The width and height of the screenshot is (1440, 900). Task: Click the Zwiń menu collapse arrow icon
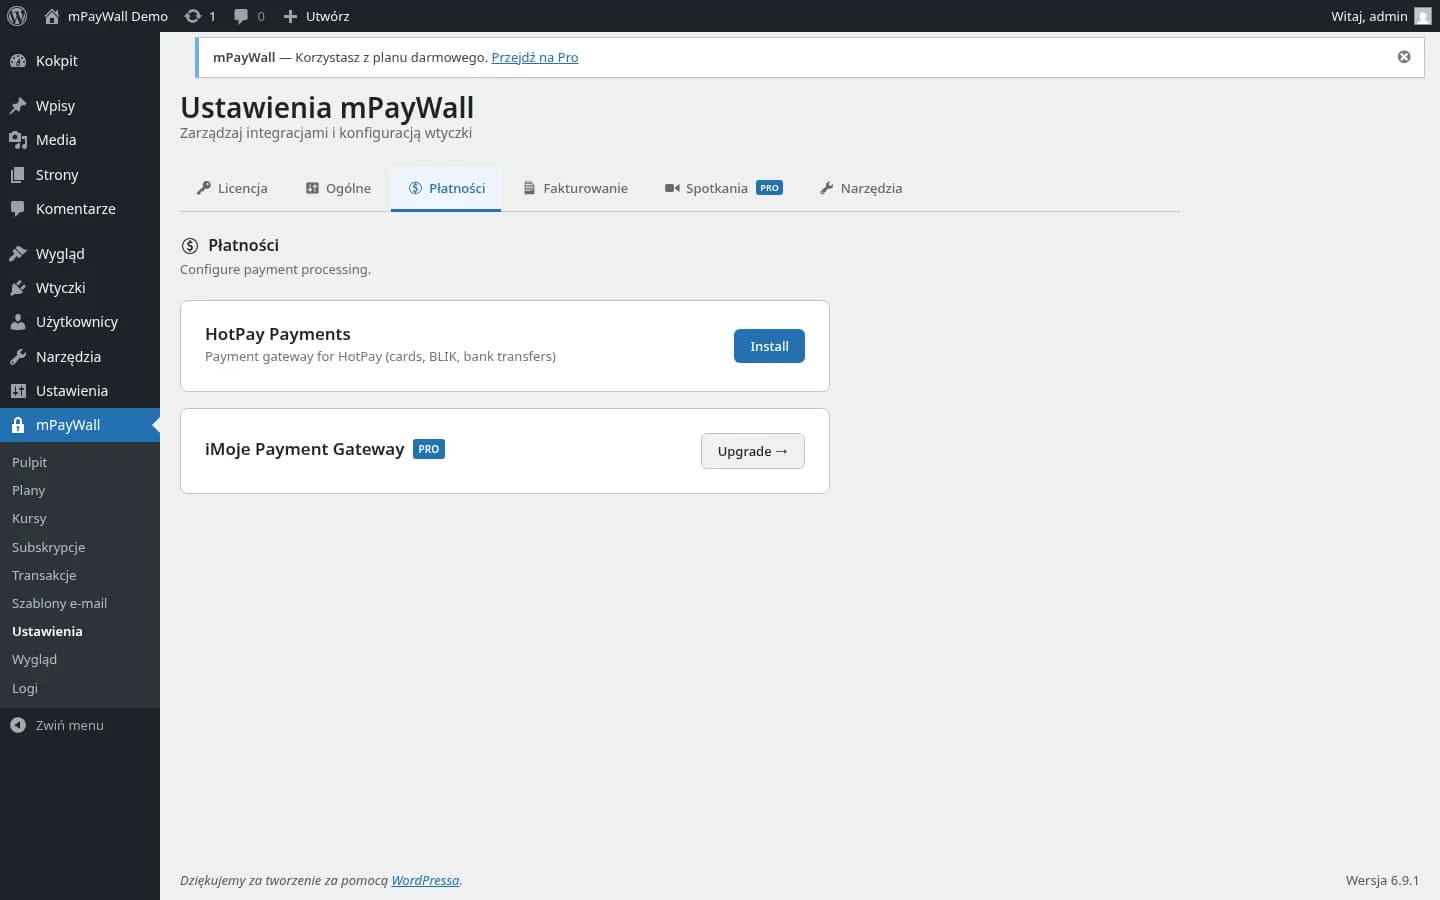coord(18,725)
